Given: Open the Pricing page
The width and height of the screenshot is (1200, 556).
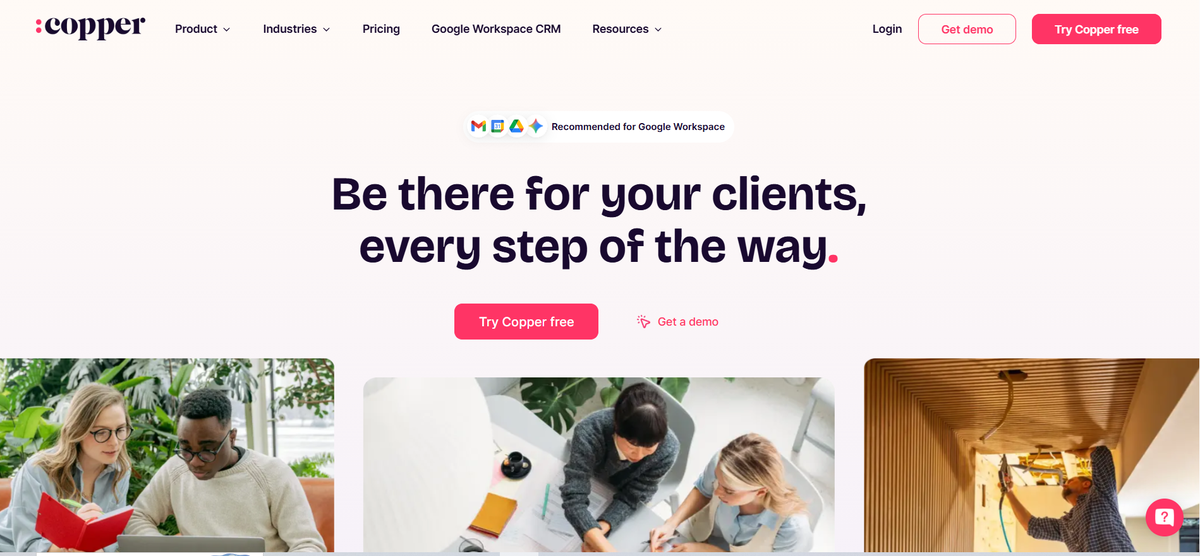Looking at the screenshot, I should click(381, 29).
